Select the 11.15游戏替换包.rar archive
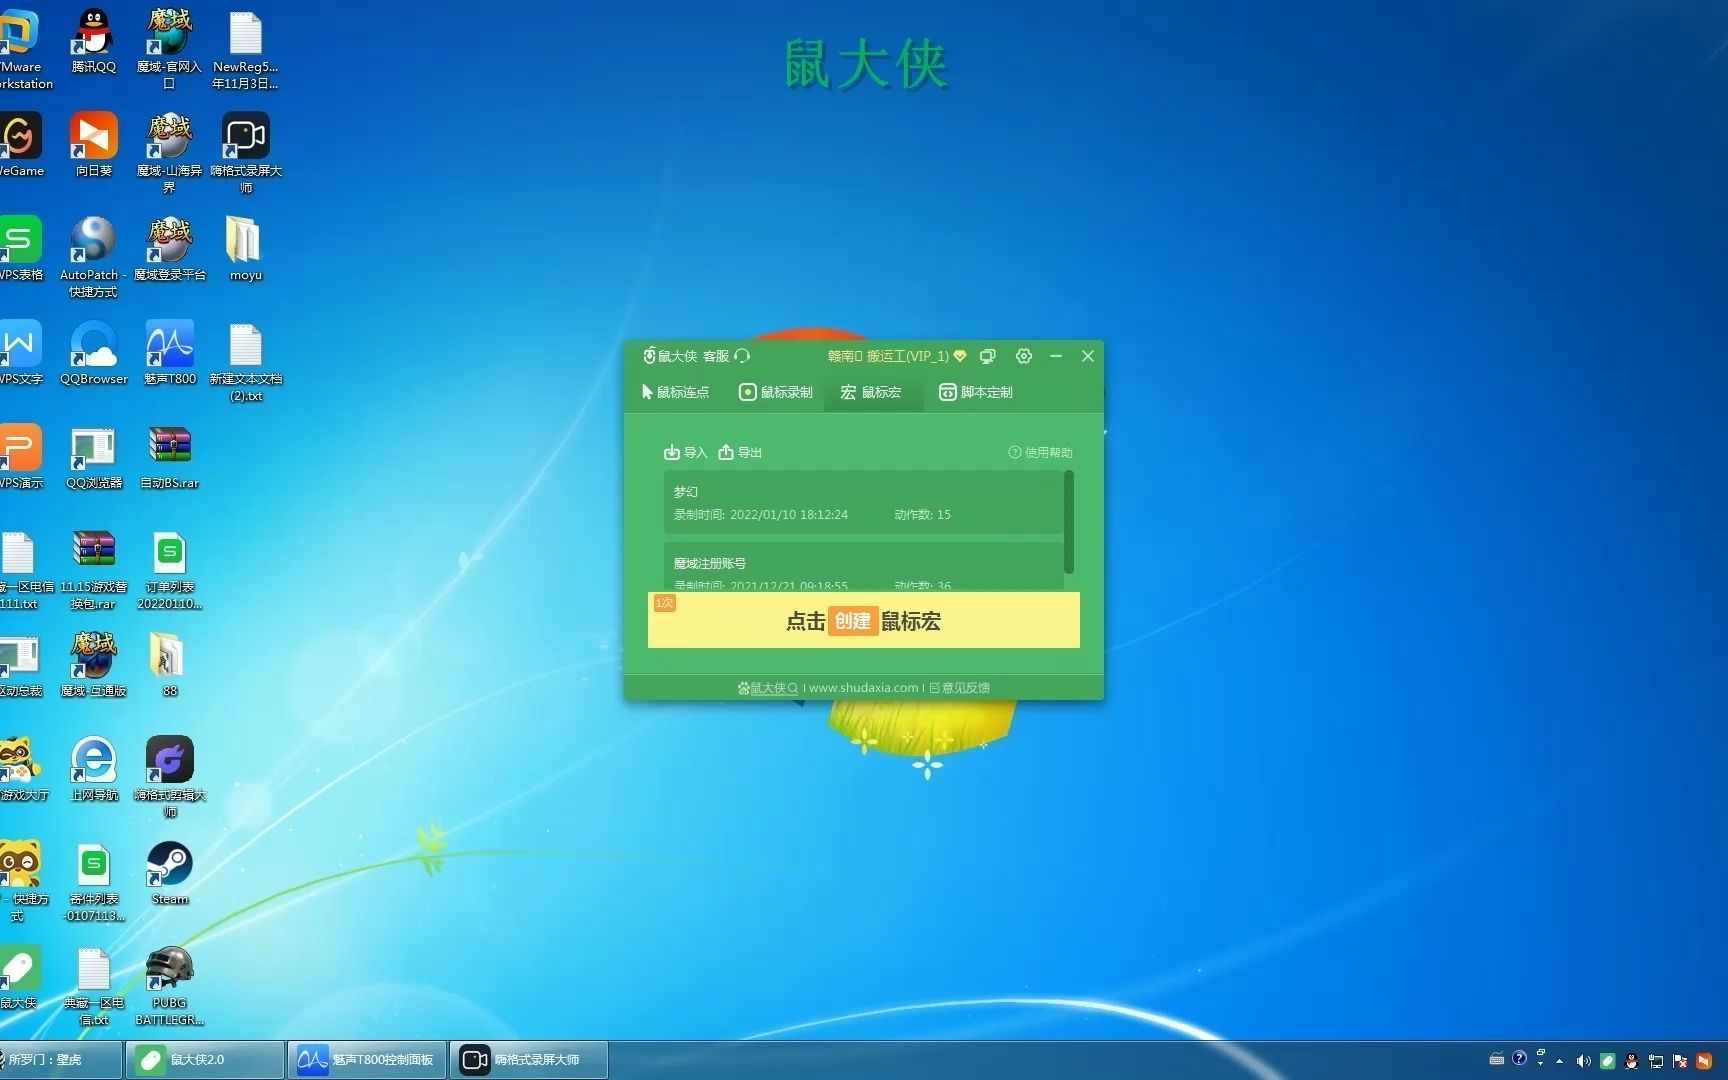 click(x=93, y=569)
